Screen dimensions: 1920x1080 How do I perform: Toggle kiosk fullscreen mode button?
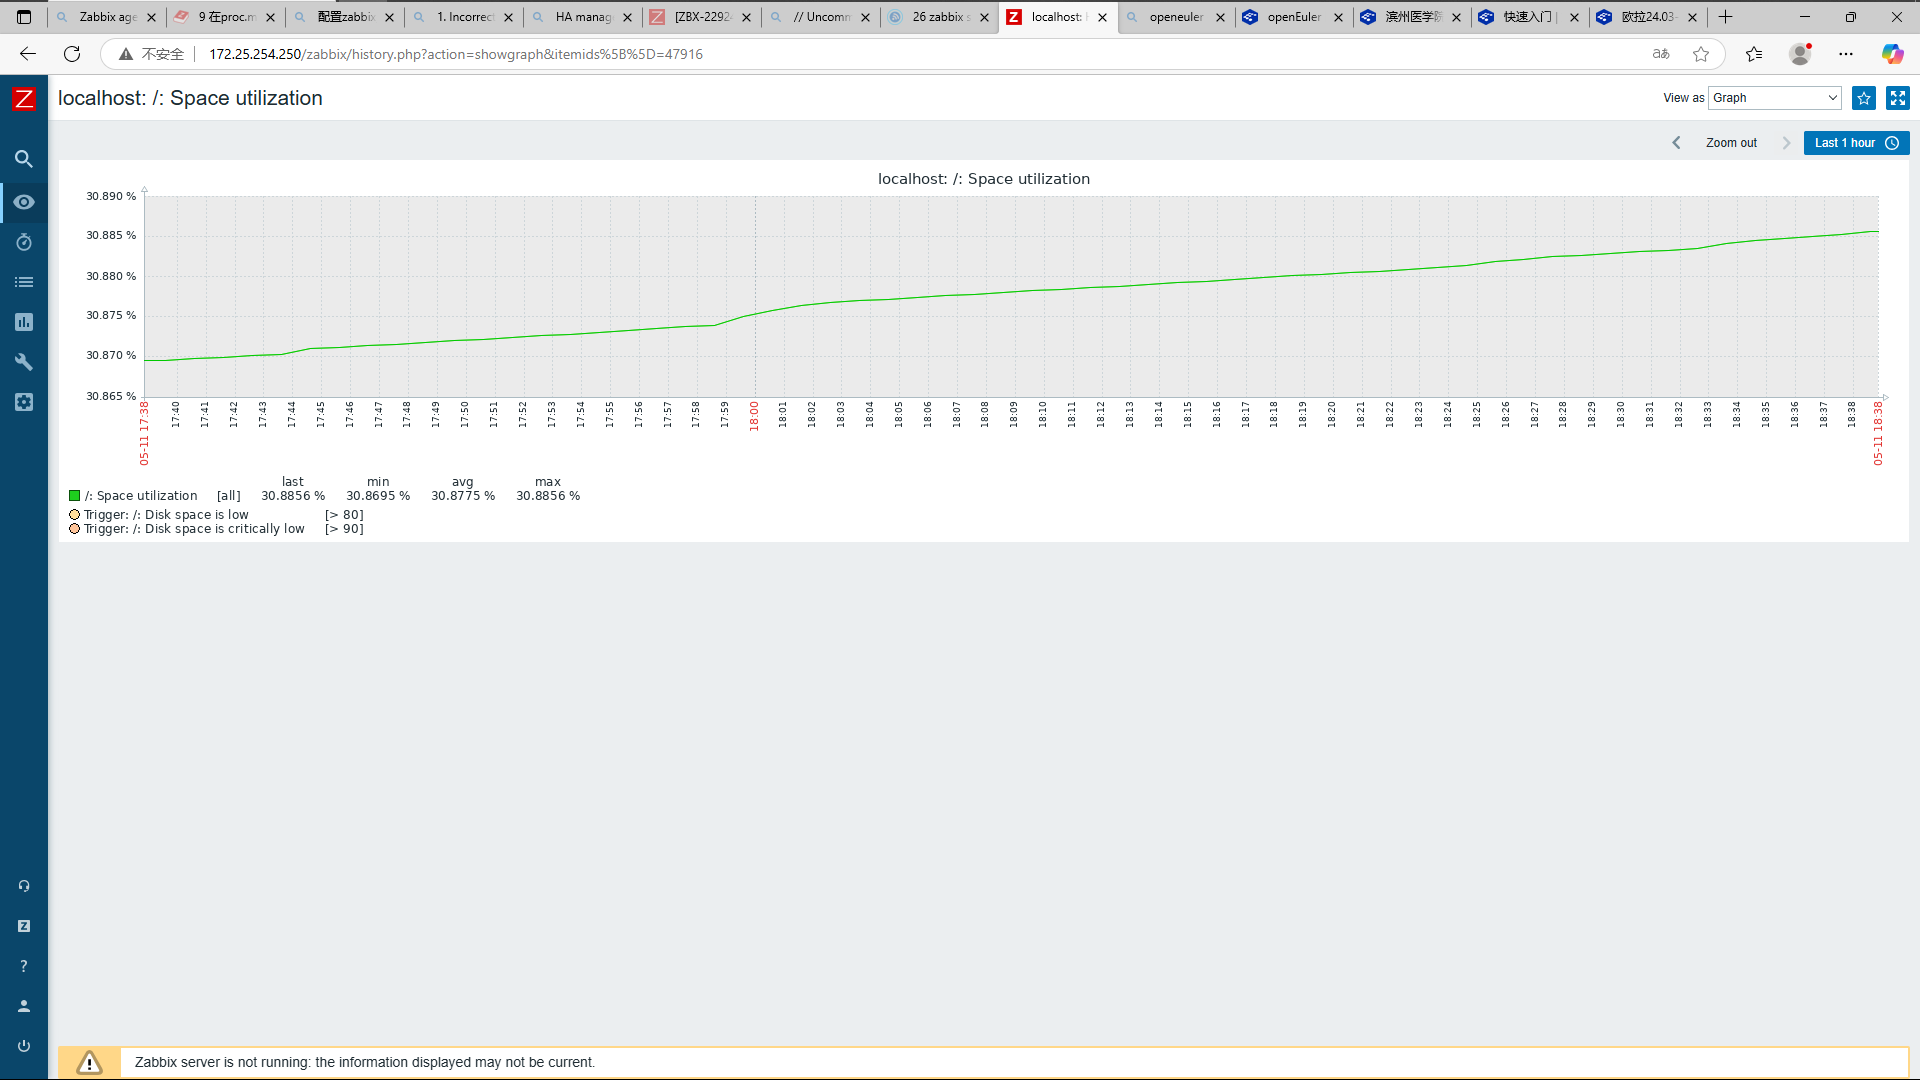[x=1897, y=98]
